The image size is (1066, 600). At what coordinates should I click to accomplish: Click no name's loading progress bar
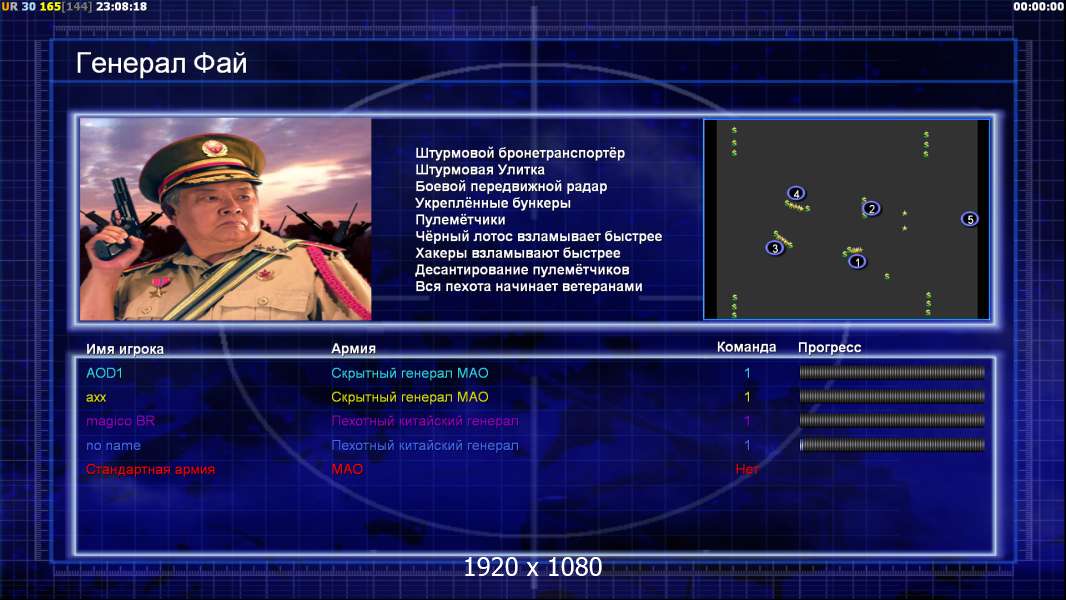(892, 445)
